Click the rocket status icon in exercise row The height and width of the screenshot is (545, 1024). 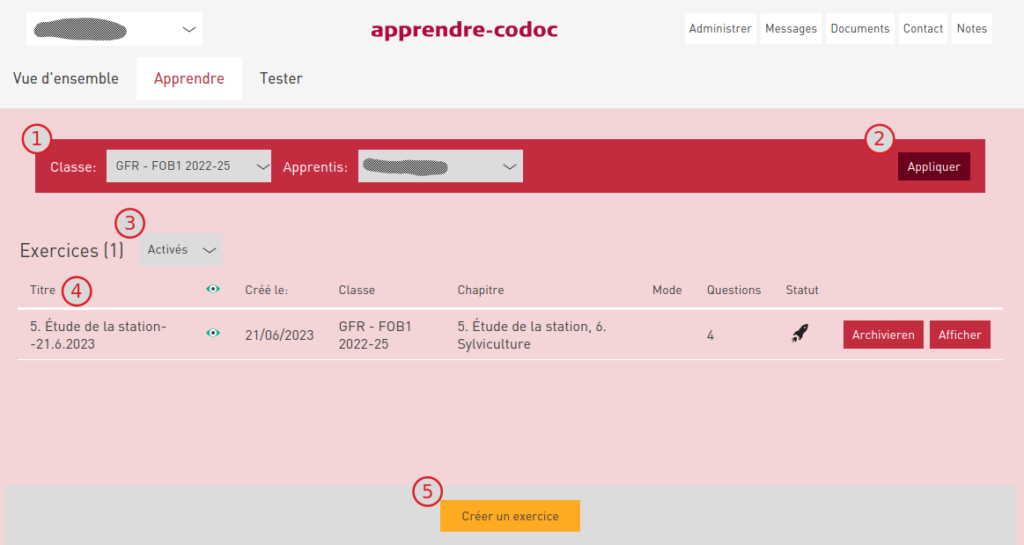799,335
